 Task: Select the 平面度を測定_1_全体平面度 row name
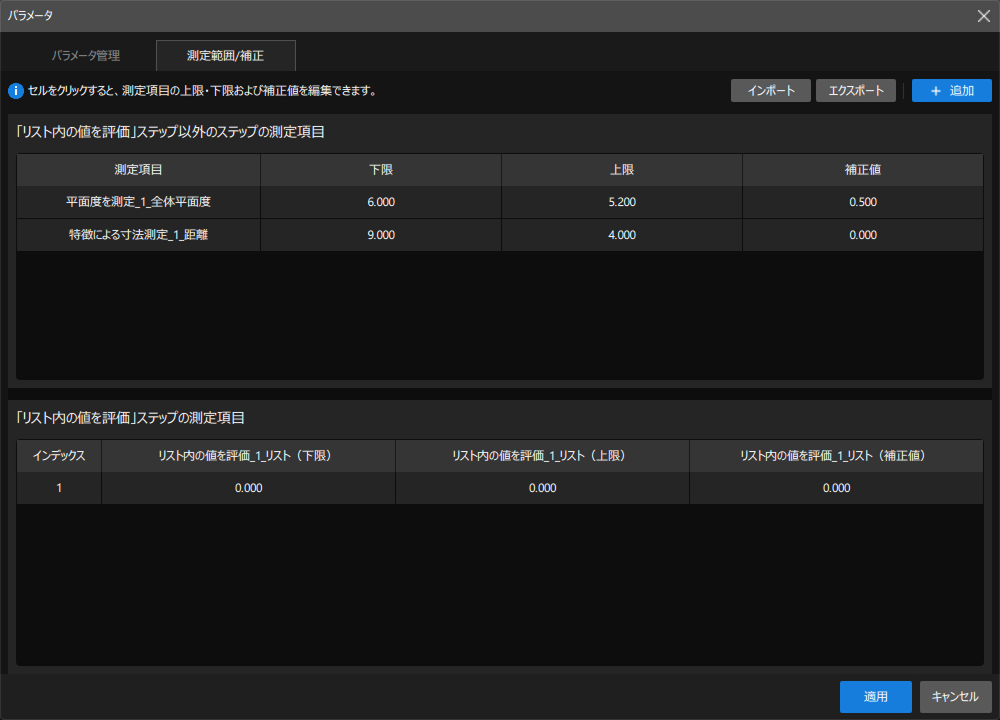(138, 202)
